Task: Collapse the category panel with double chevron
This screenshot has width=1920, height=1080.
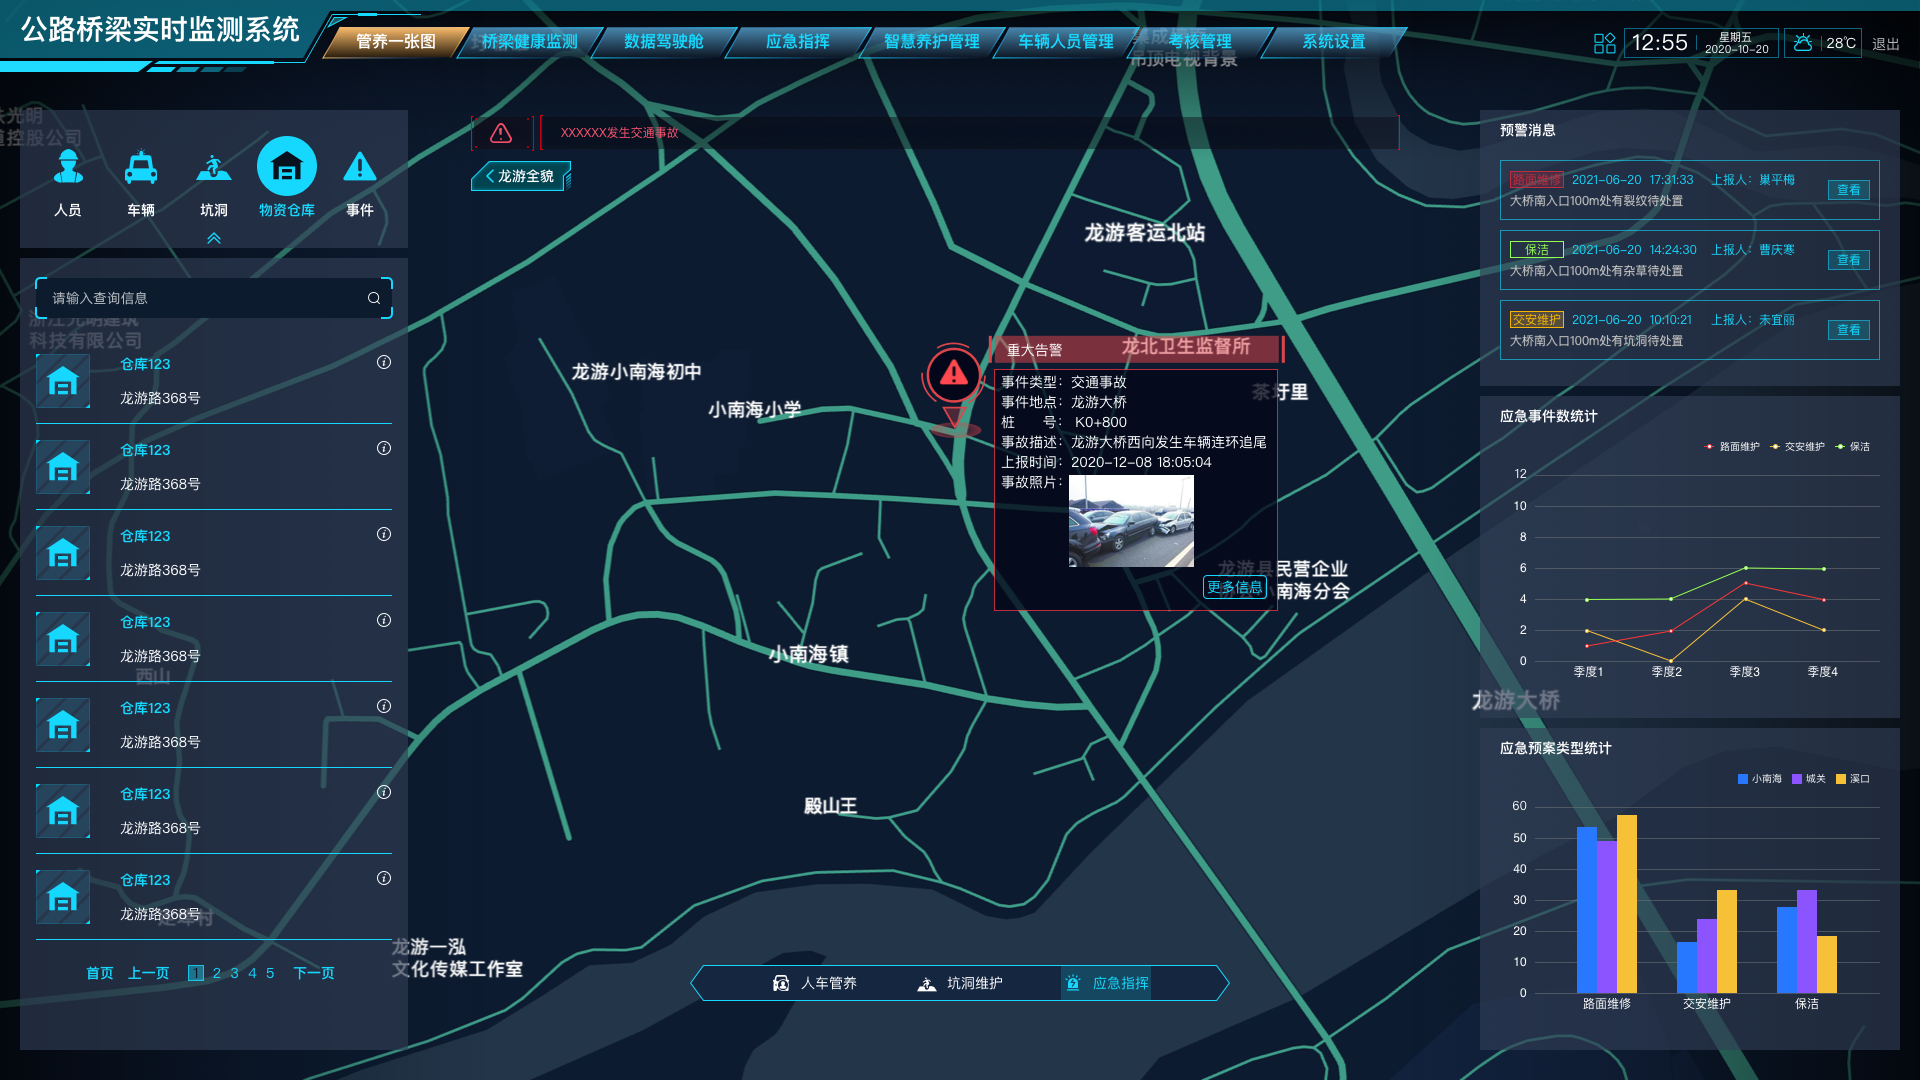Action: [x=214, y=238]
